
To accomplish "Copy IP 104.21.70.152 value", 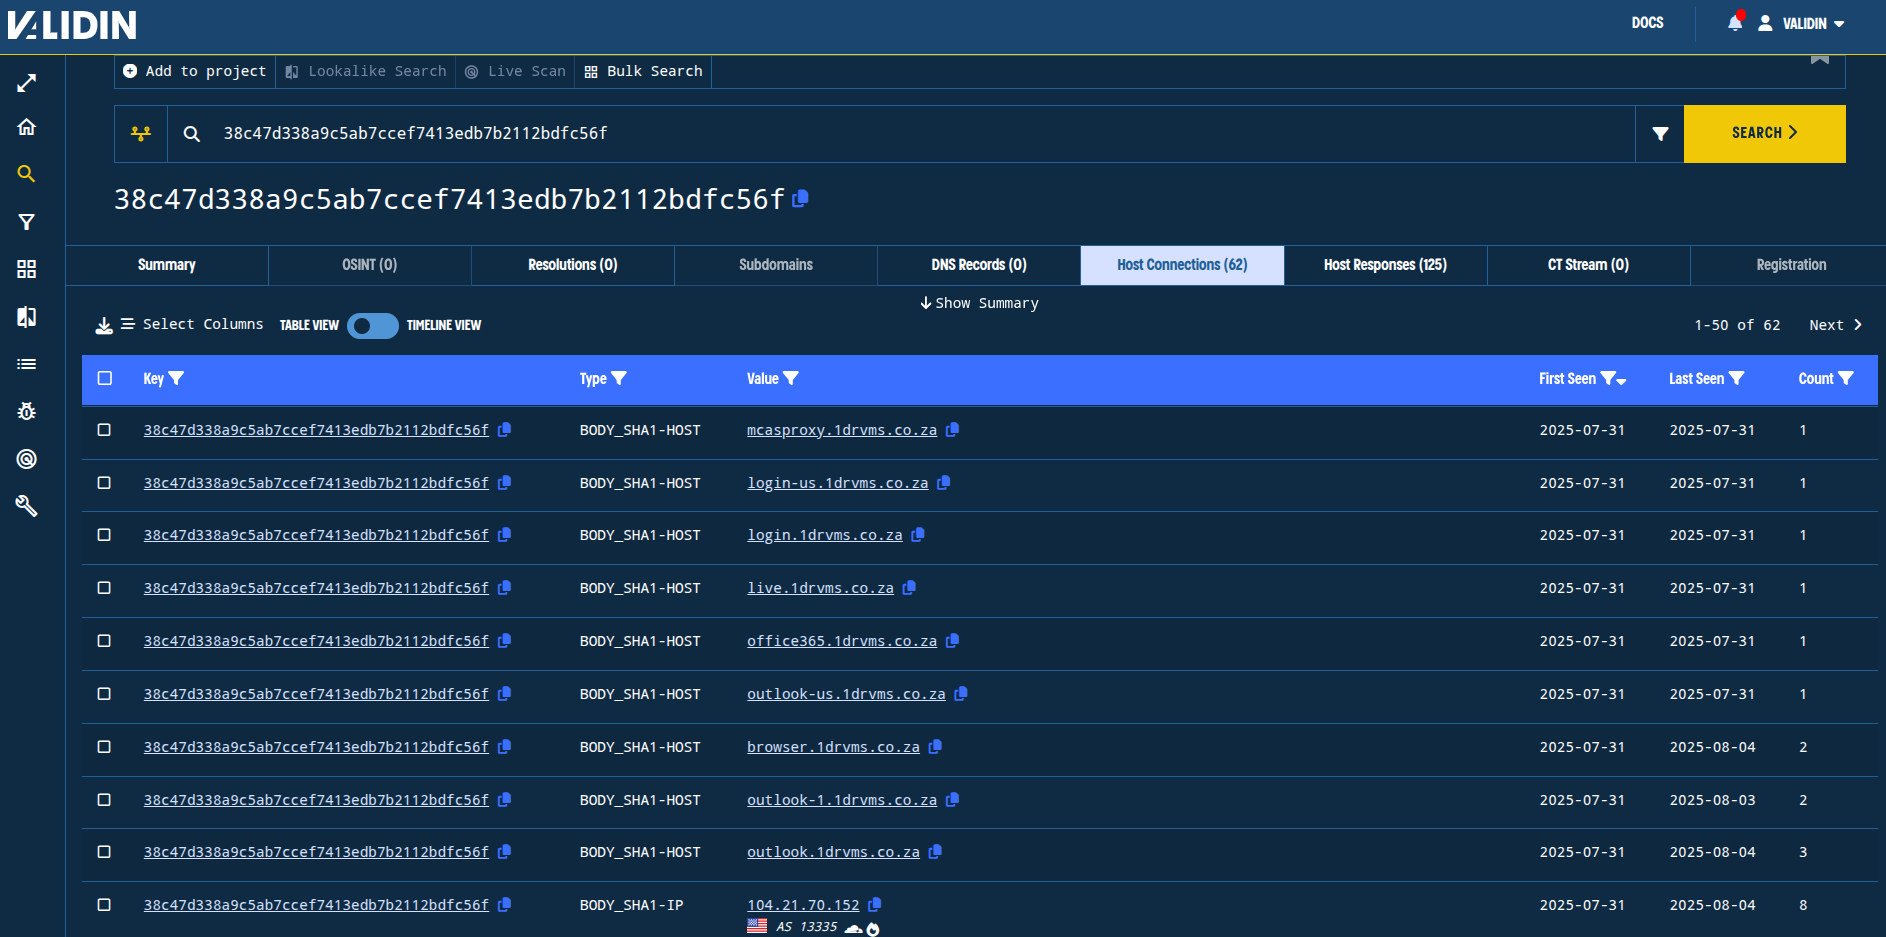I will point(874,905).
